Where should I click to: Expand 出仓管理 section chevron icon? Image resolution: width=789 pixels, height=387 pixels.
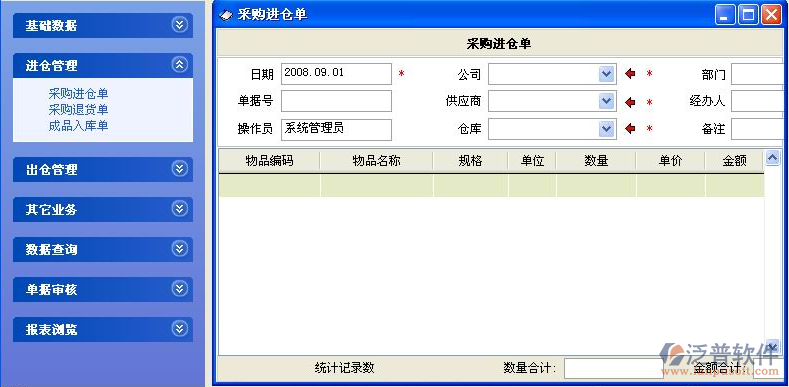coord(180,169)
